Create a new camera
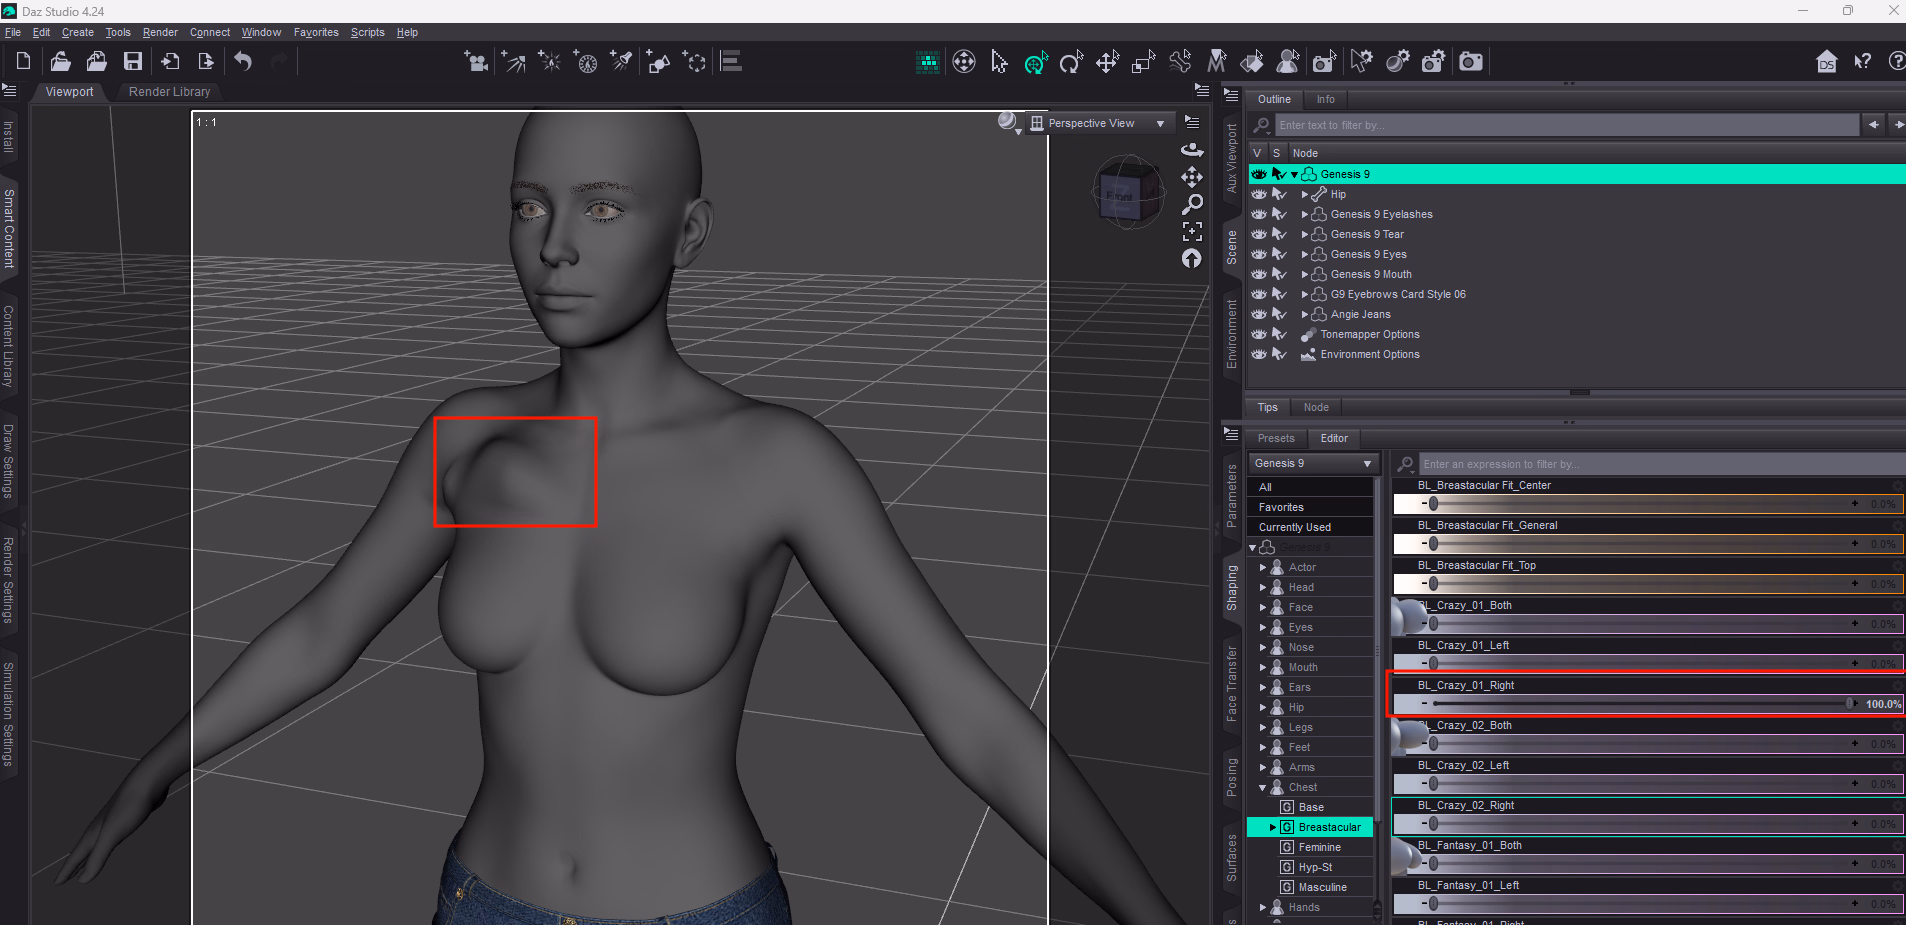The height and width of the screenshot is (925, 1906). coord(476,62)
